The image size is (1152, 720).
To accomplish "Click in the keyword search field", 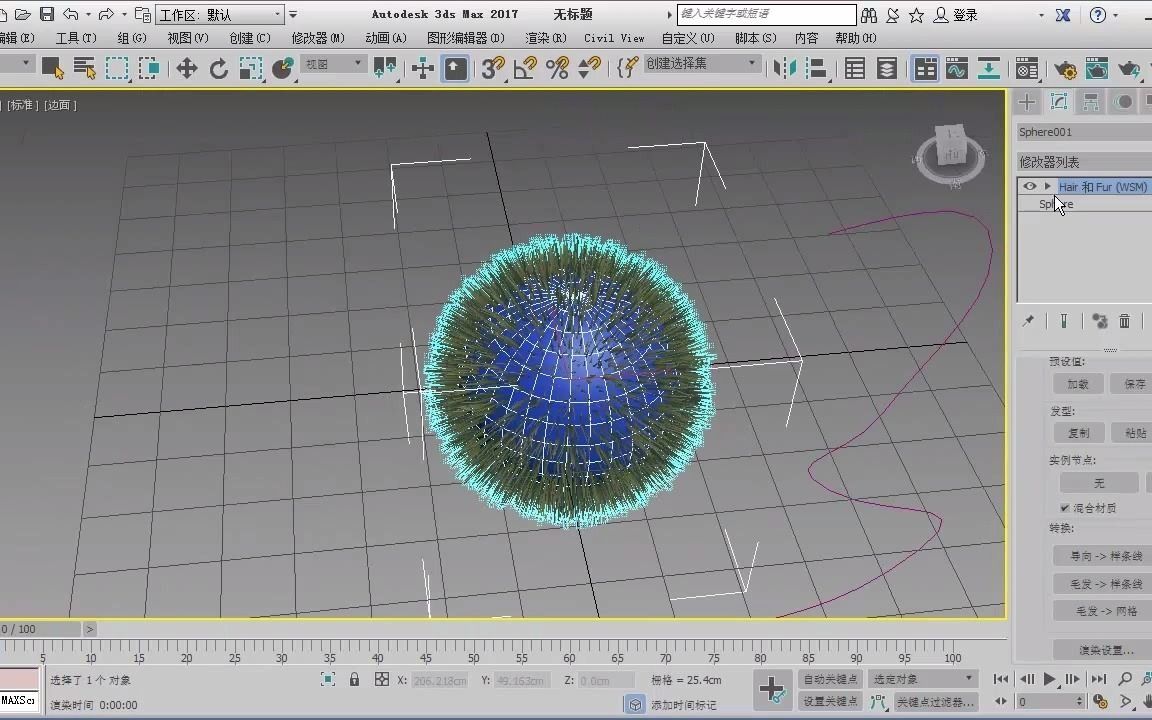I will 766,14.
